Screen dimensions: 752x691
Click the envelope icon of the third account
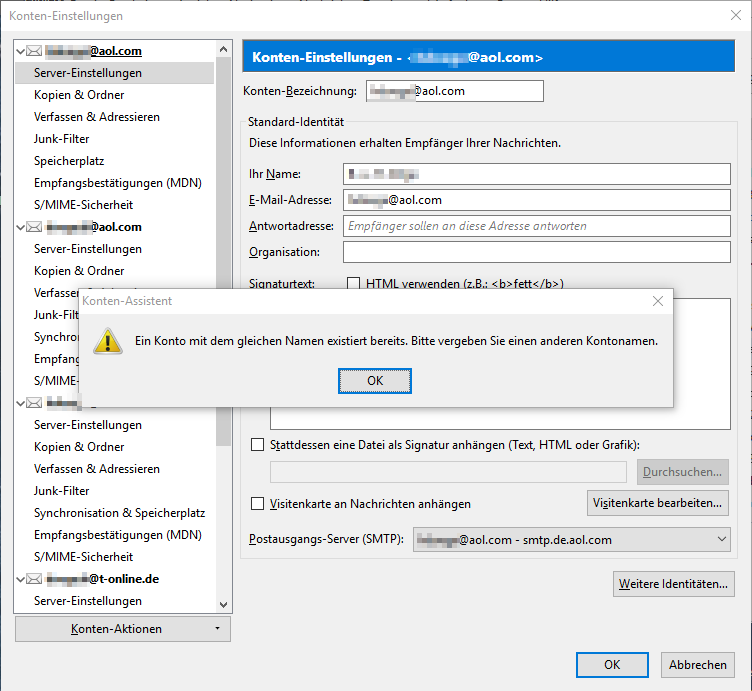34,403
